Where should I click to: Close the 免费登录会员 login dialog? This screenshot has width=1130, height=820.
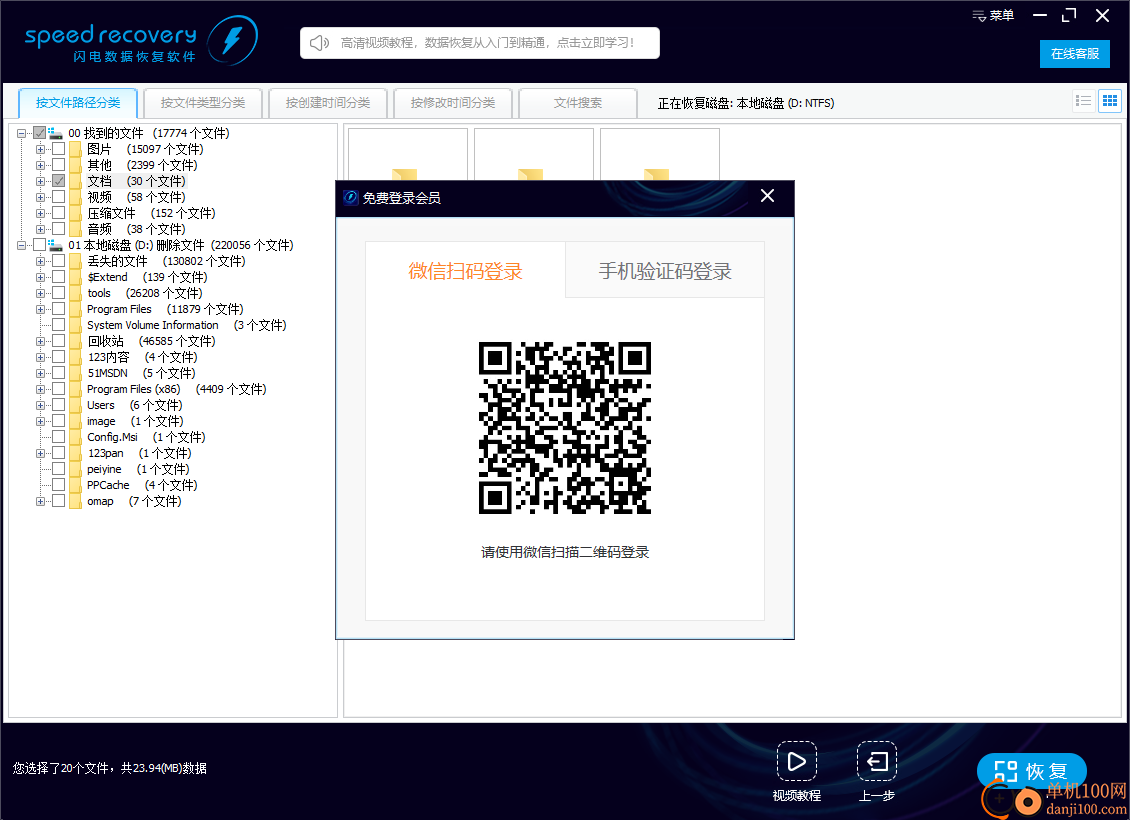click(768, 196)
